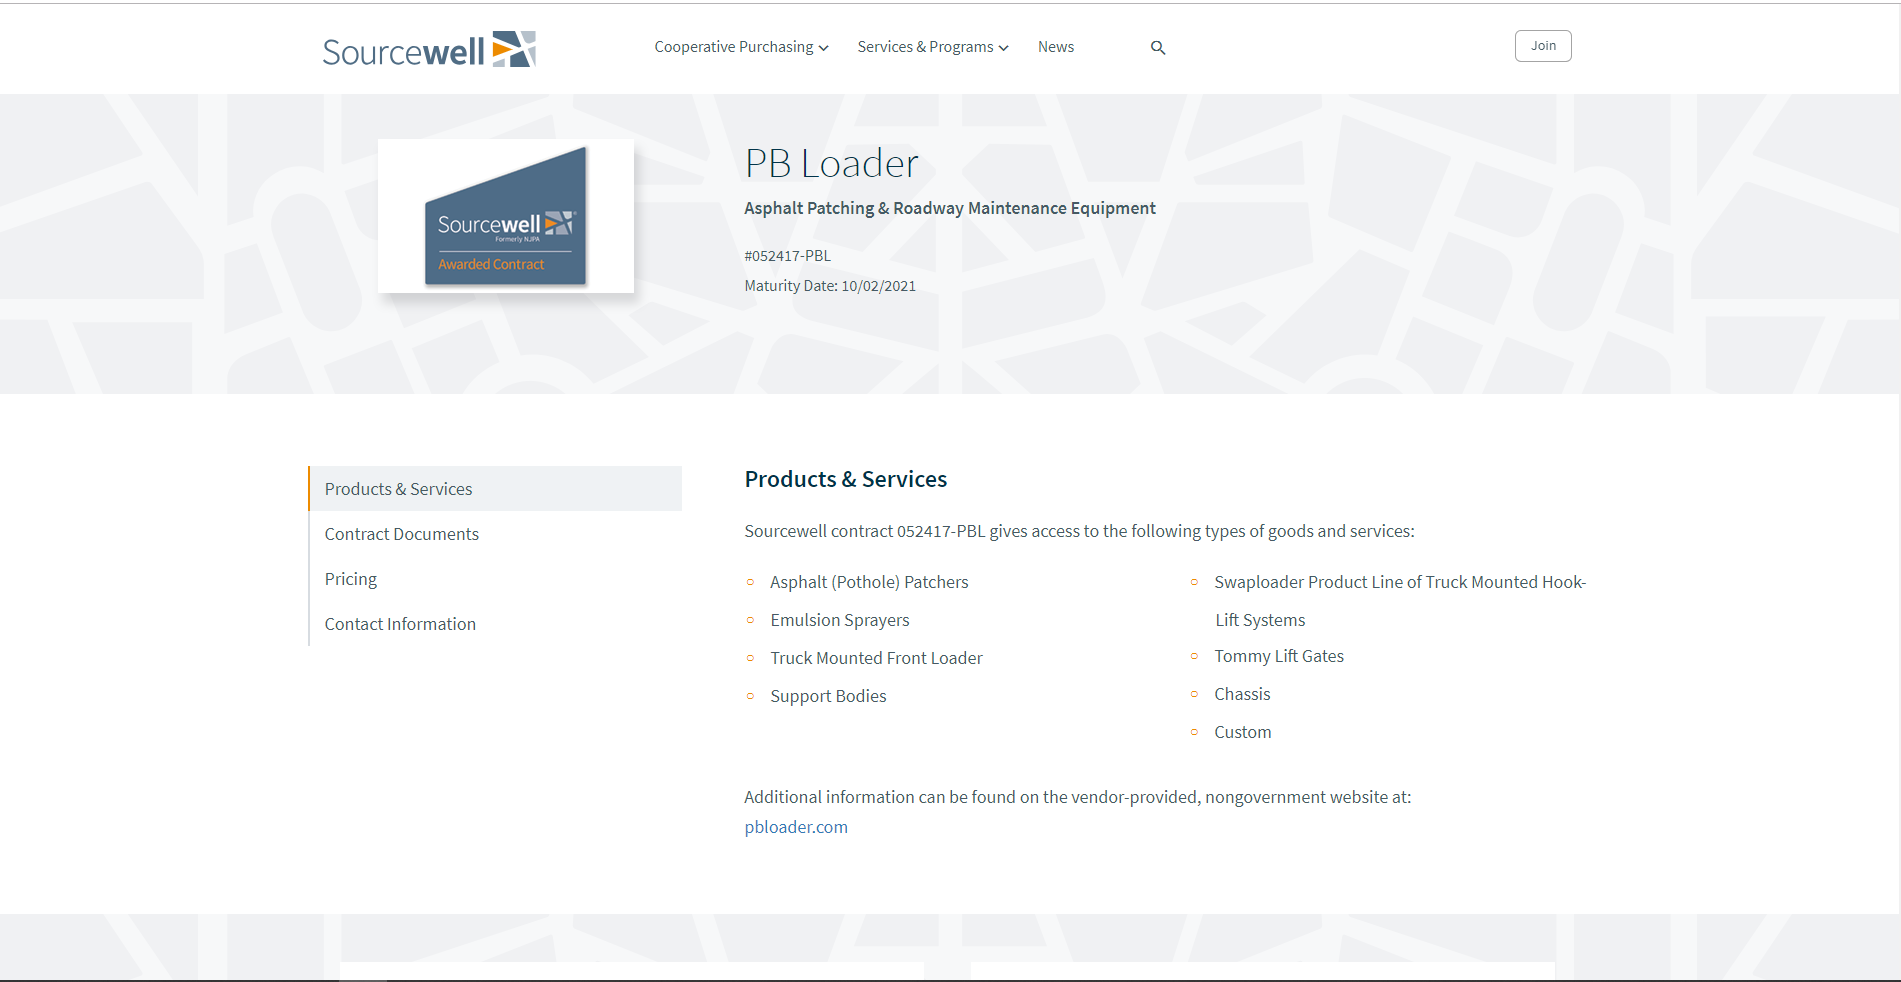Open the Contract Documents sidebar tab
This screenshot has height=982, width=1901.
[x=401, y=534]
